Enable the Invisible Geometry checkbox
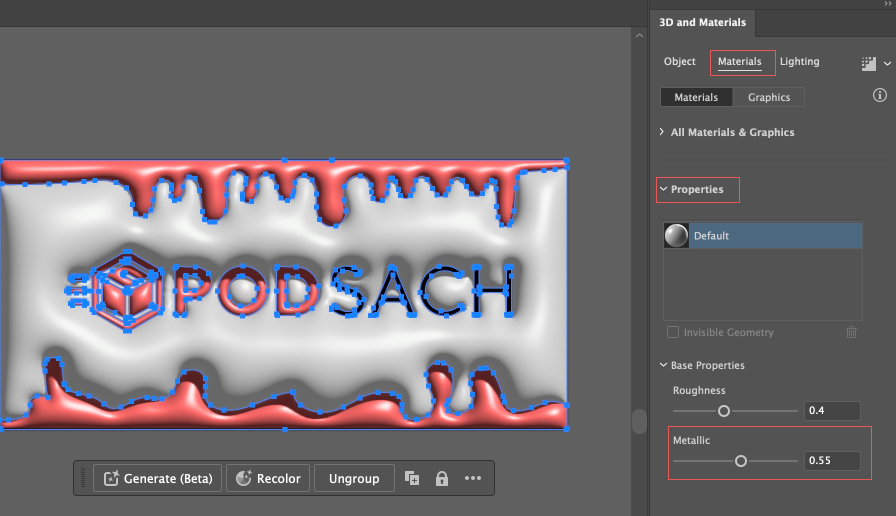Image resolution: width=896 pixels, height=516 pixels. pyautogui.click(x=673, y=332)
